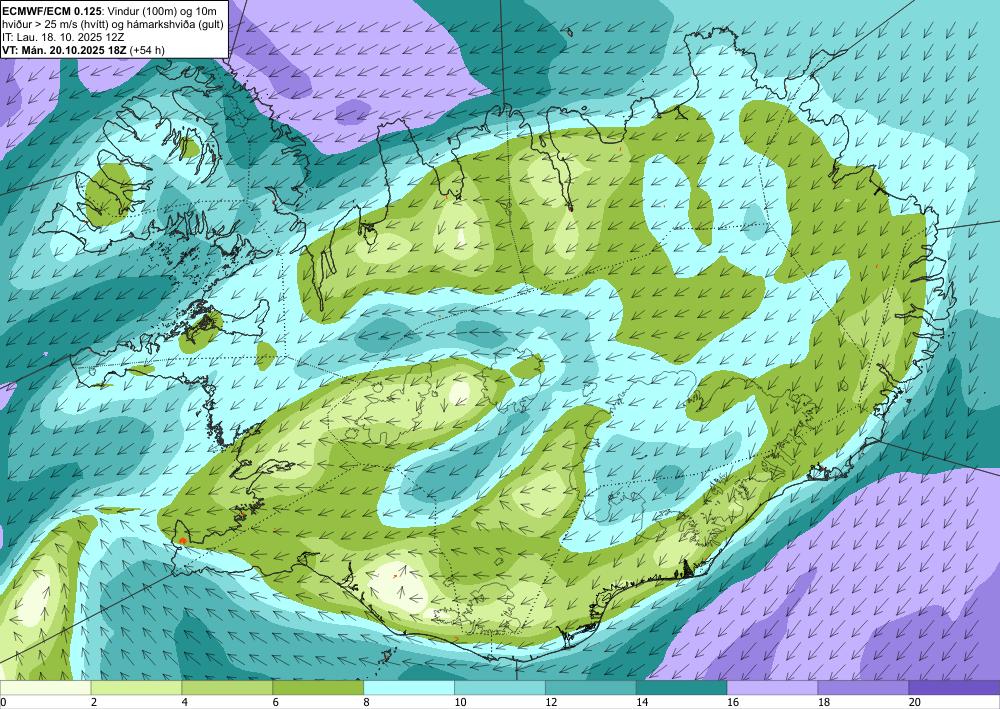Select the light teal 10–12 m/s legend swatch

[500, 688]
